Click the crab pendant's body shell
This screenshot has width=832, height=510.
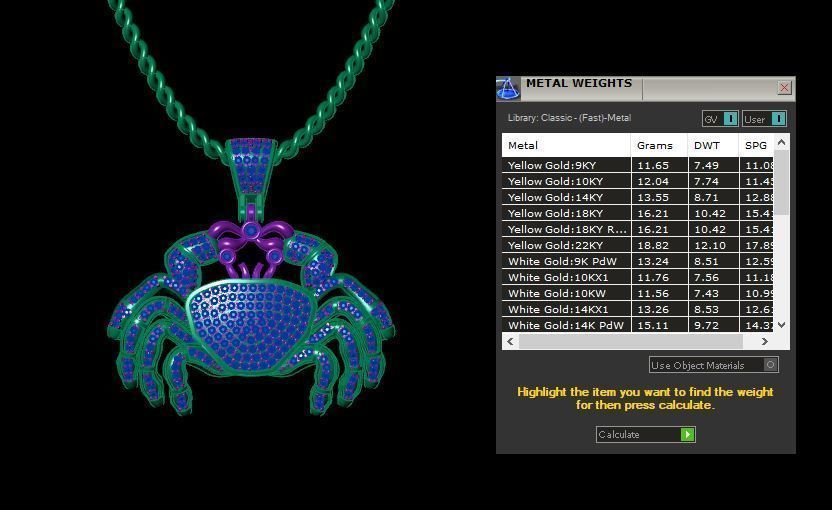pyautogui.click(x=250, y=325)
